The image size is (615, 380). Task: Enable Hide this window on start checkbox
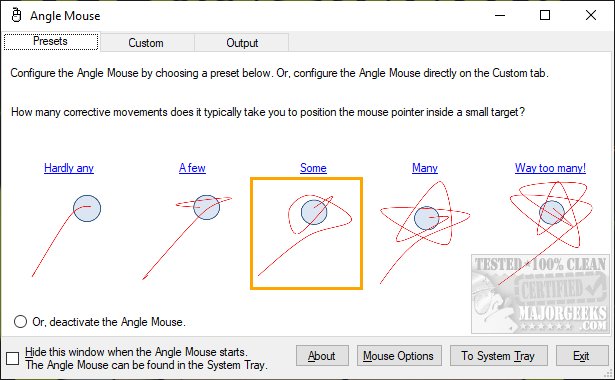point(13,358)
